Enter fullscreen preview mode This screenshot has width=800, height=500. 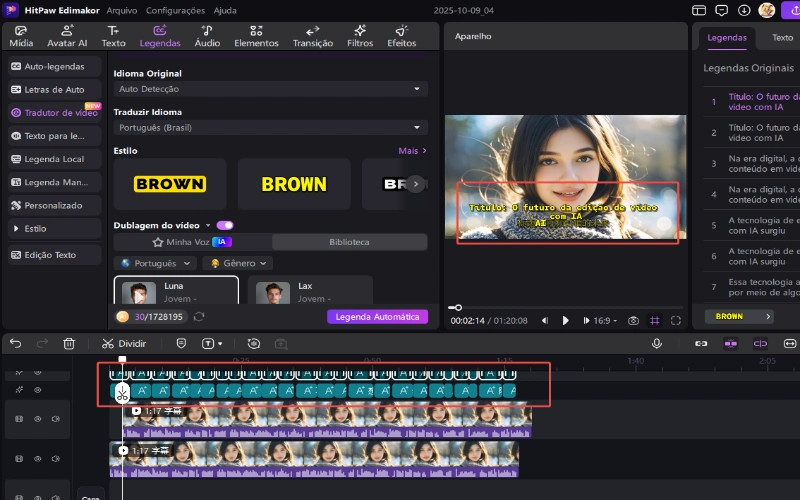(676, 321)
